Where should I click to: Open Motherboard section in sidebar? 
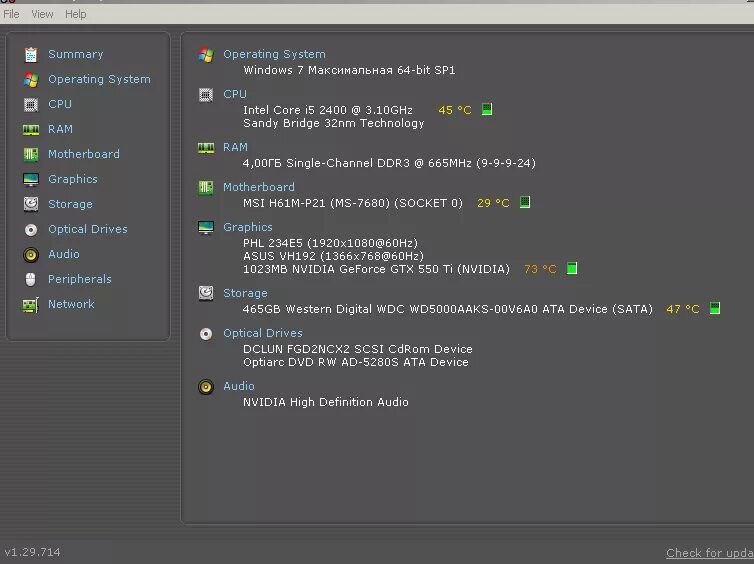(84, 154)
